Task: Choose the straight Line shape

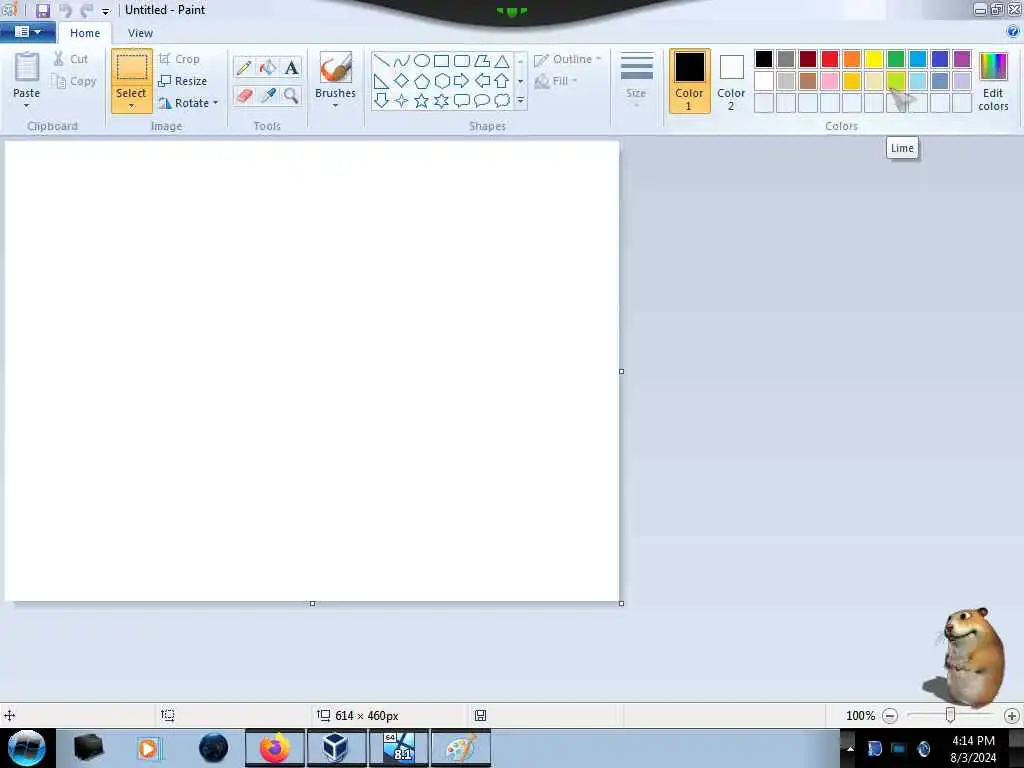Action: pyautogui.click(x=381, y=61)
